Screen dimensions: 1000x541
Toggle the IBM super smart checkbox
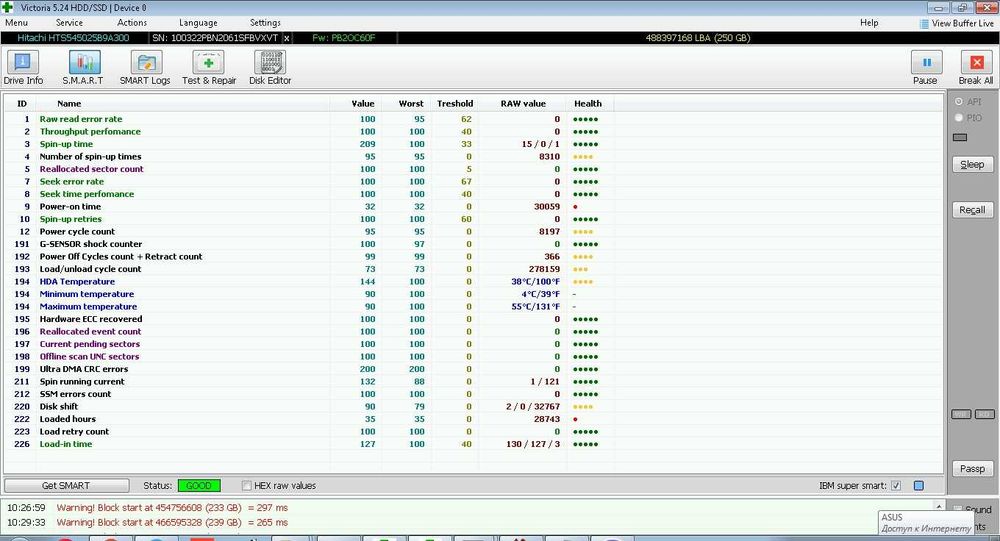[896, 485]
